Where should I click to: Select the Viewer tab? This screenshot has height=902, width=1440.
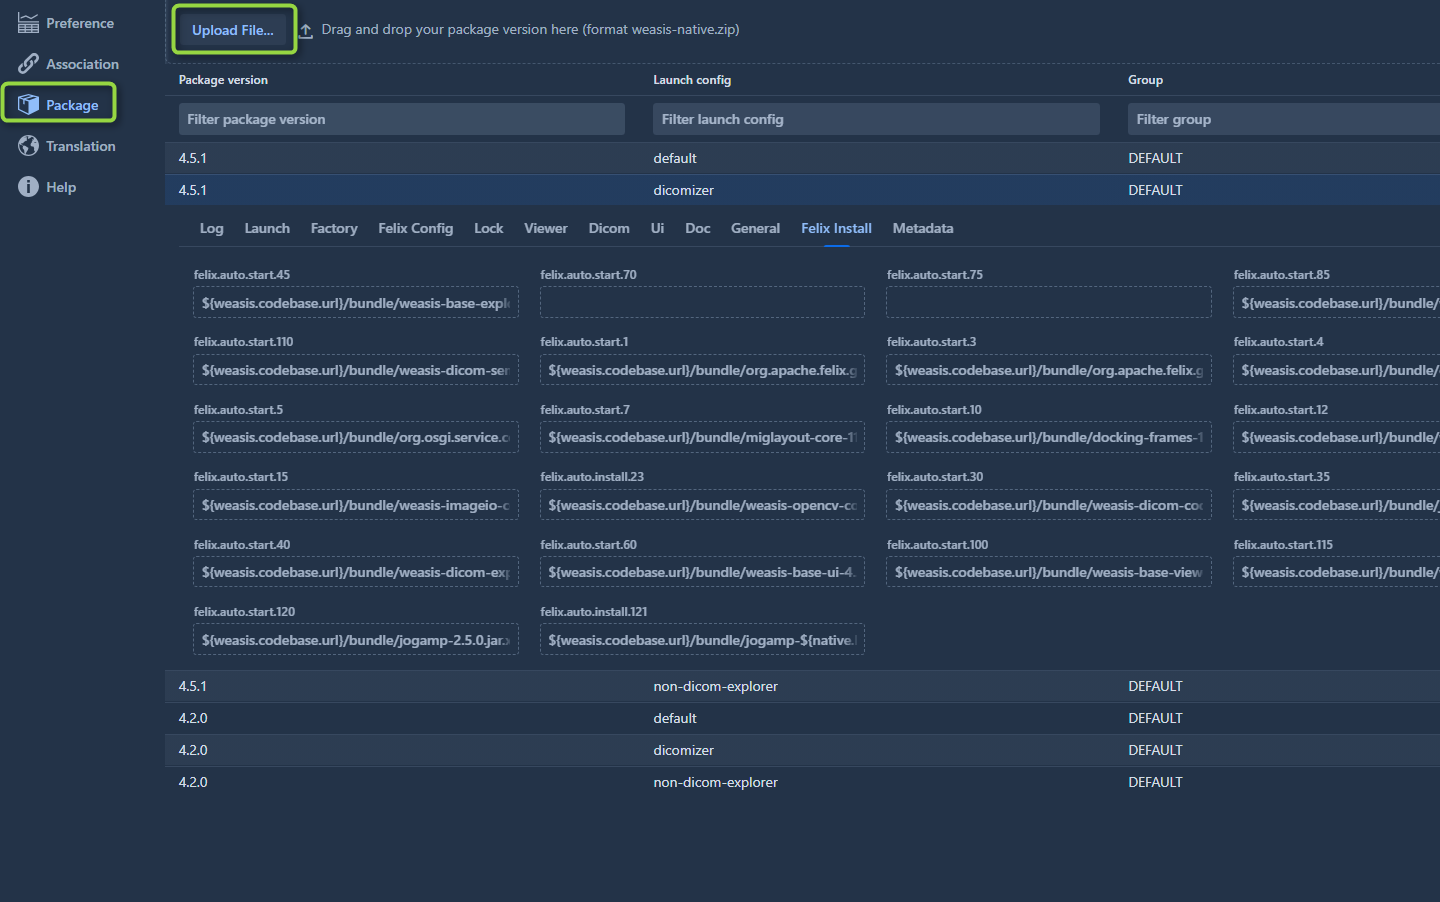click(x=546, y=228)
